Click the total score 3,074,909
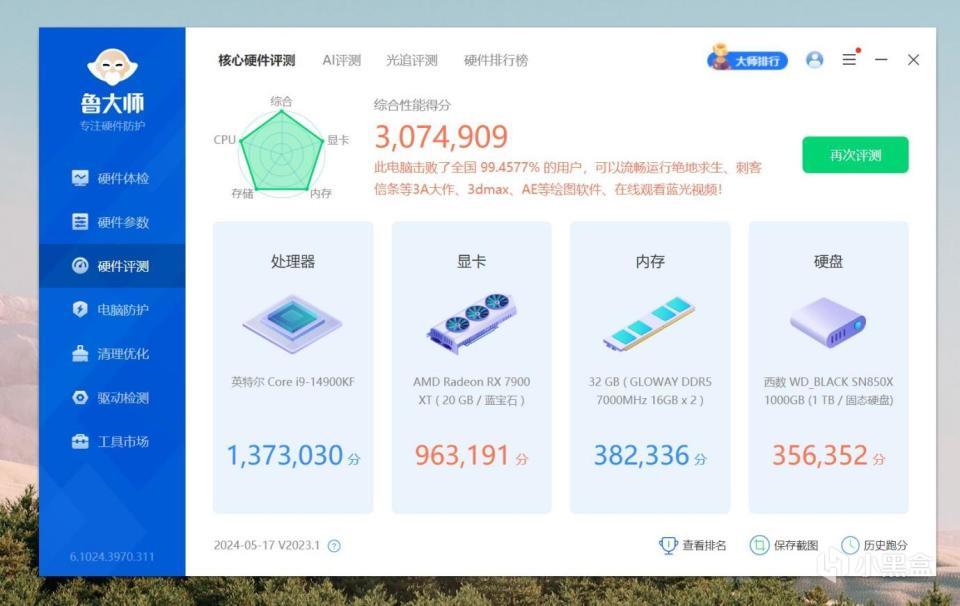 click(x=441, y=137)
